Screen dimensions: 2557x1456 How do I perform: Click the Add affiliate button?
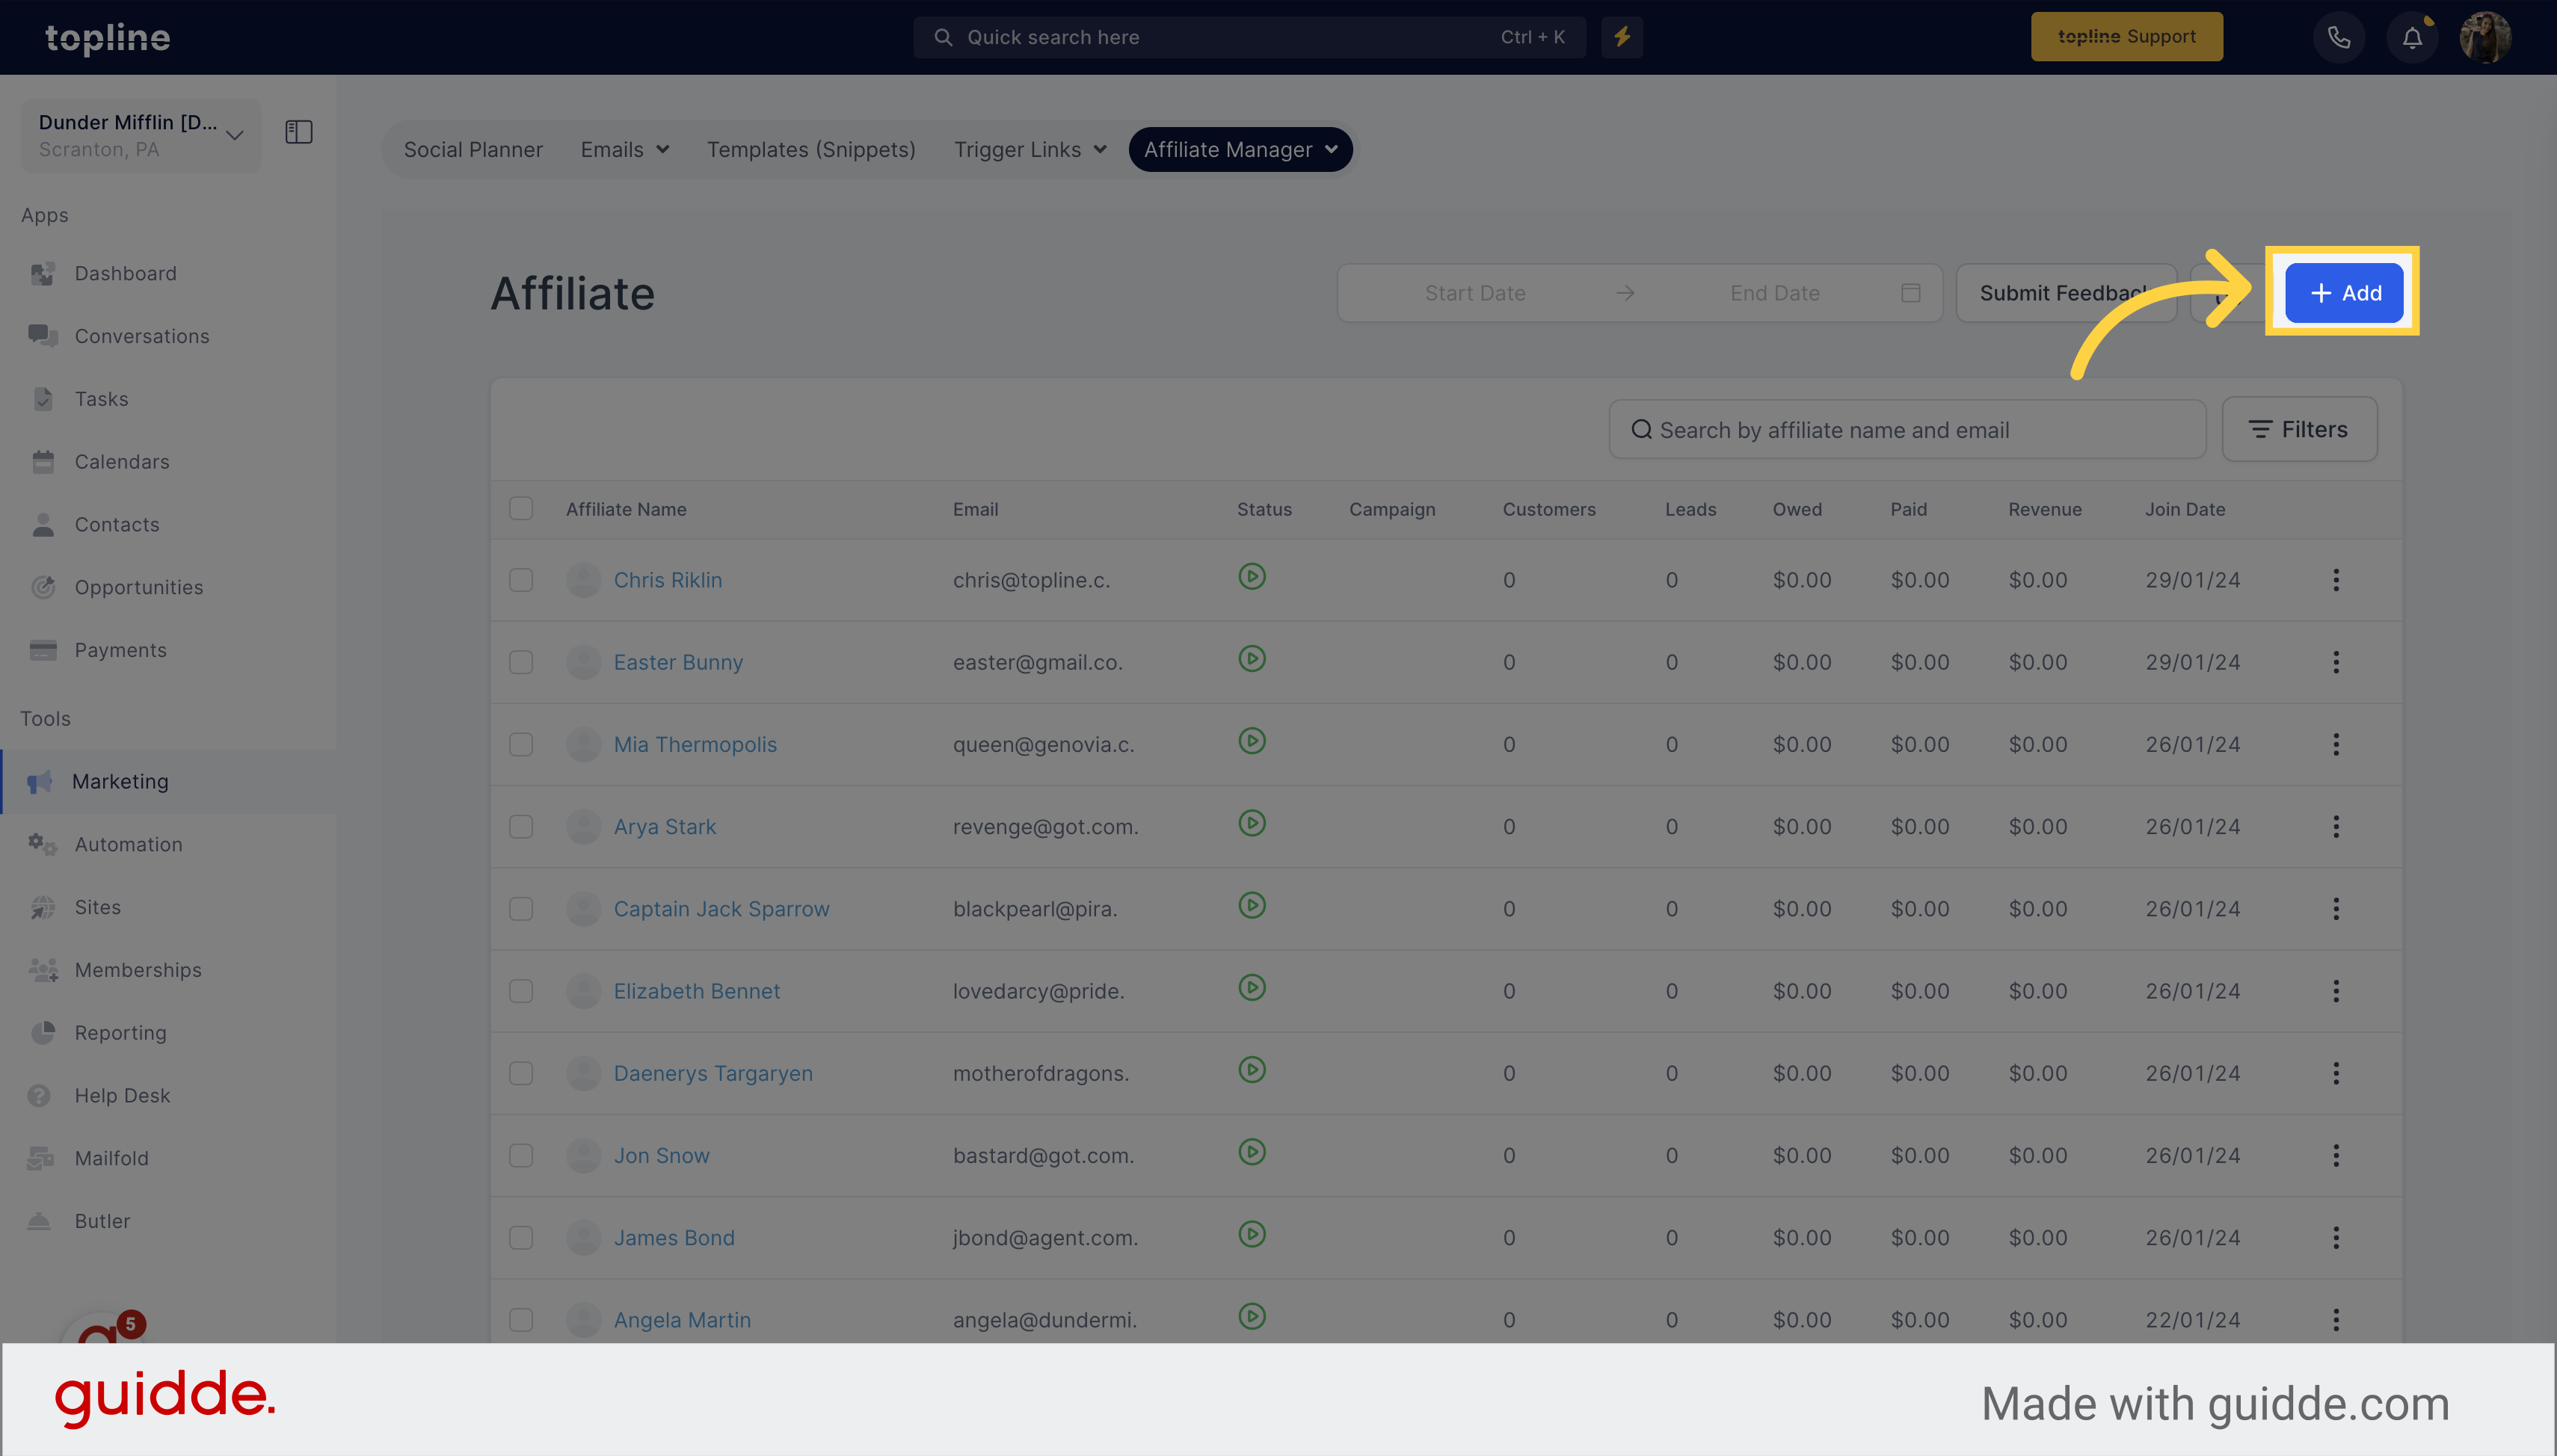[x=2344, y=293]
